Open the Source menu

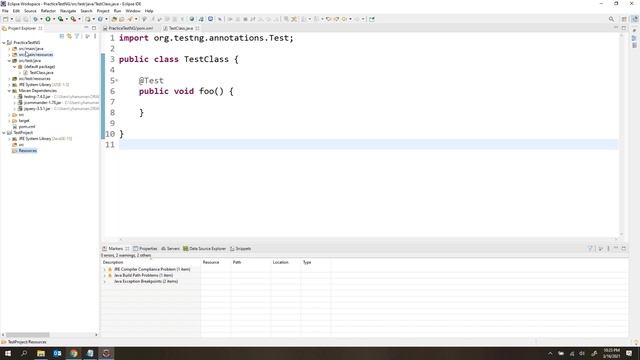(30, 11)
